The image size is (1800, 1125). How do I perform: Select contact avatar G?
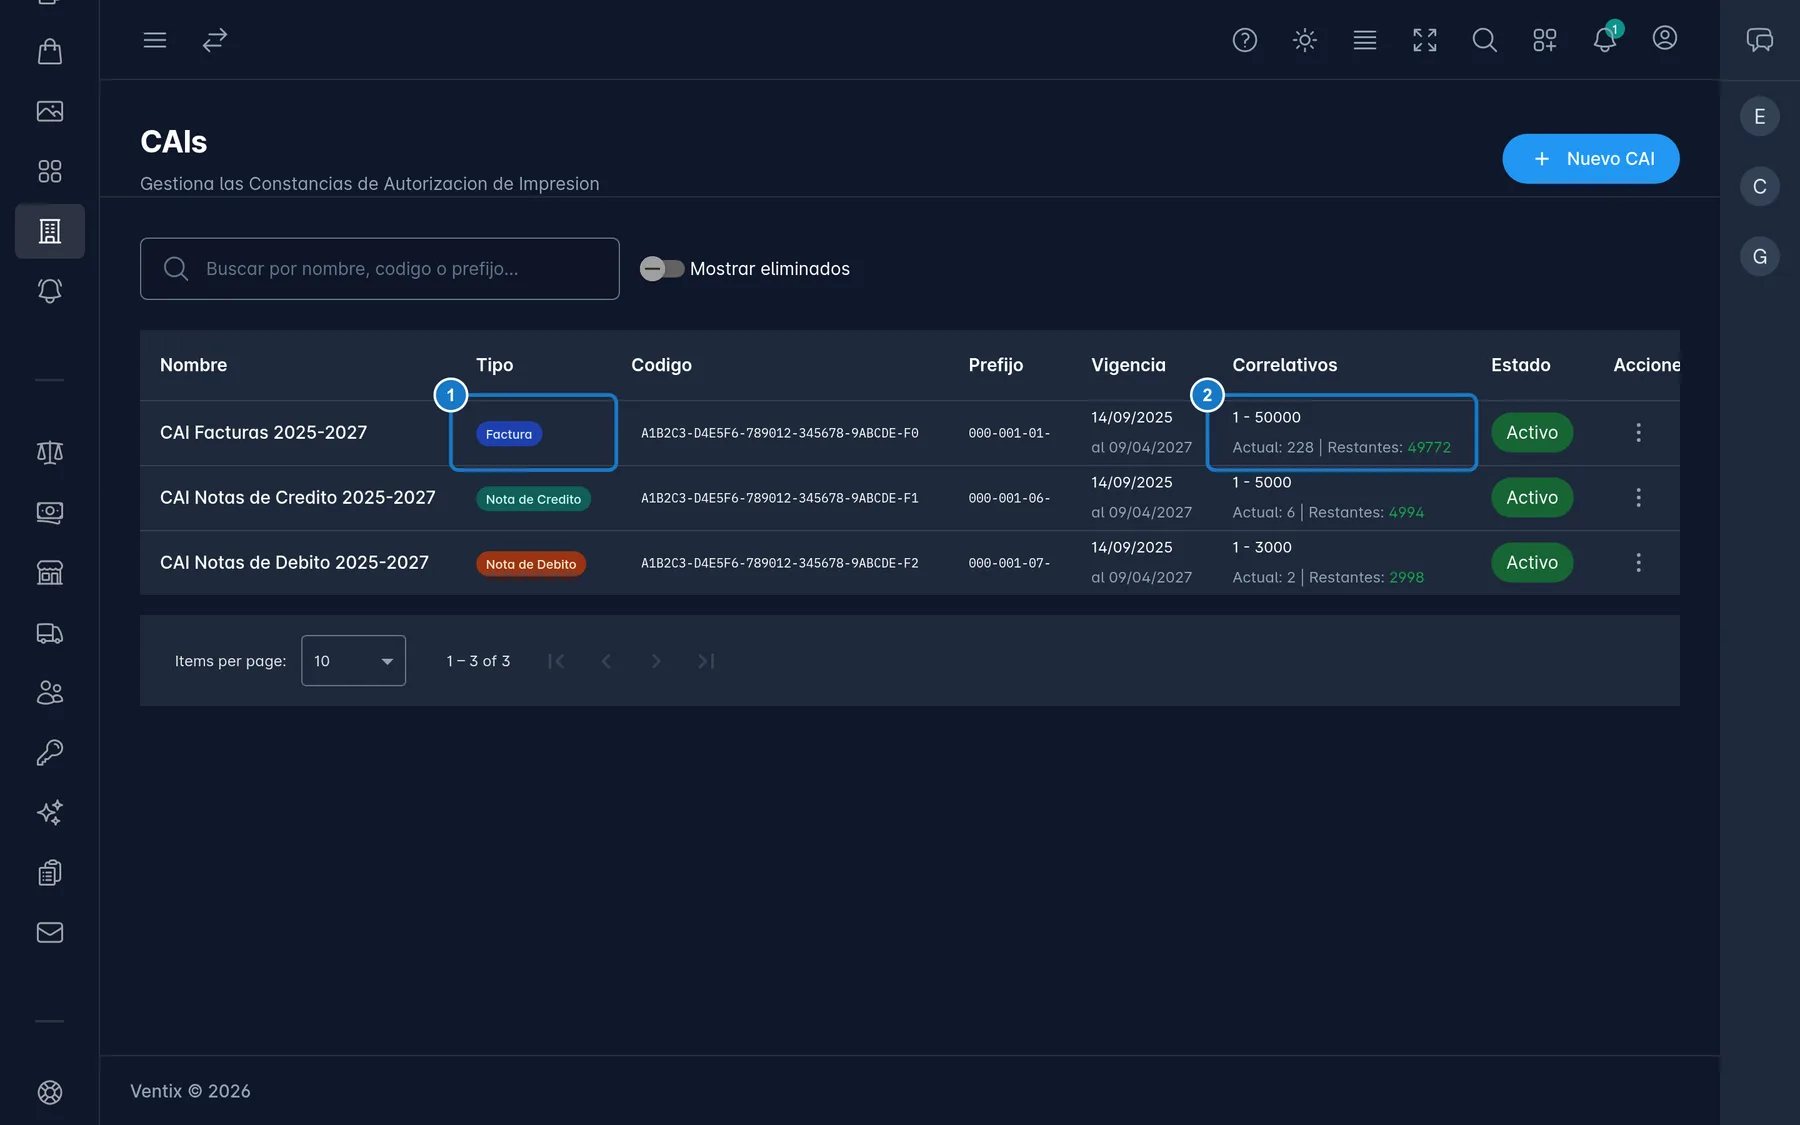pos(1759,257)
